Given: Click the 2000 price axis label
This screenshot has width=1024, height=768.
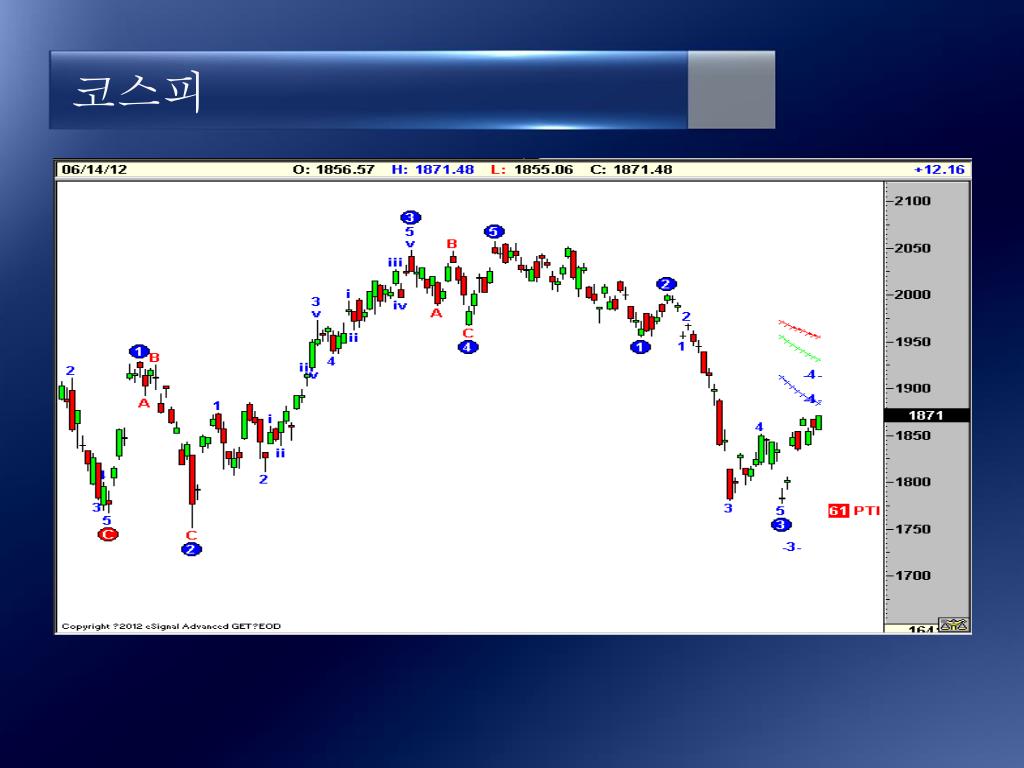Looking at the screenshot, I should (912, 295).
